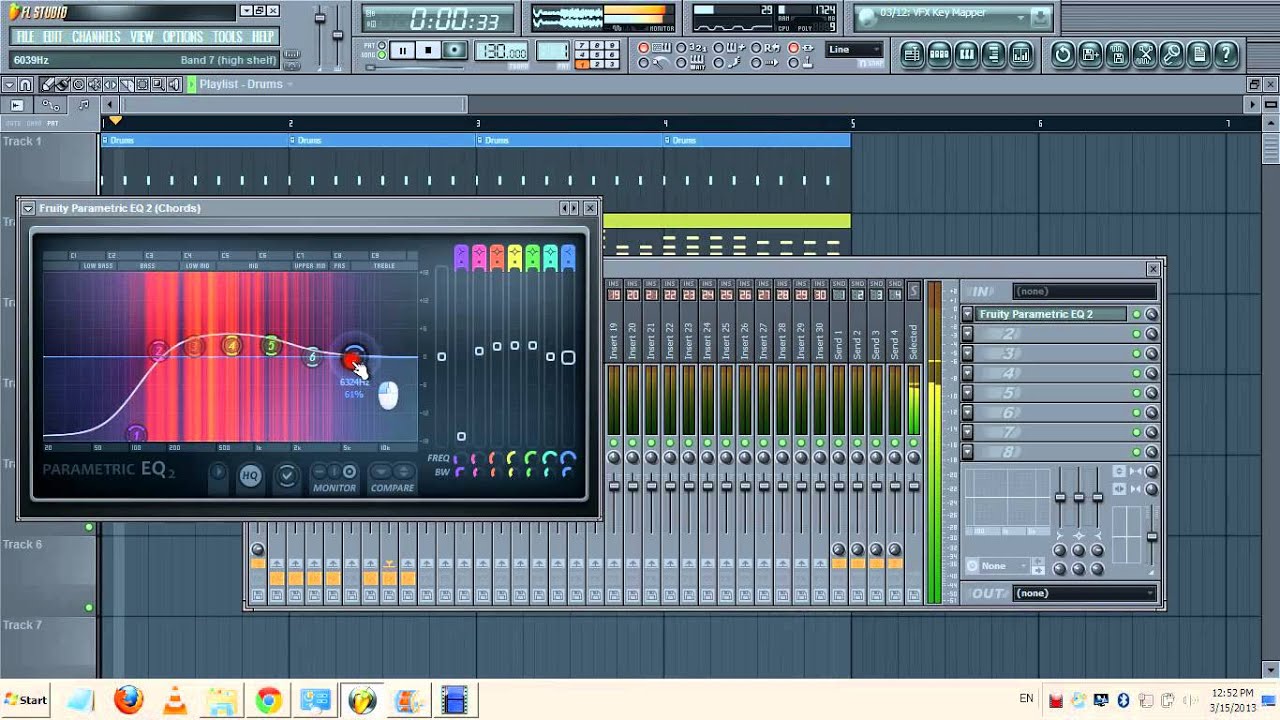Click the COMPARE control in Parametric EQ 2

[x=392, y=477]
